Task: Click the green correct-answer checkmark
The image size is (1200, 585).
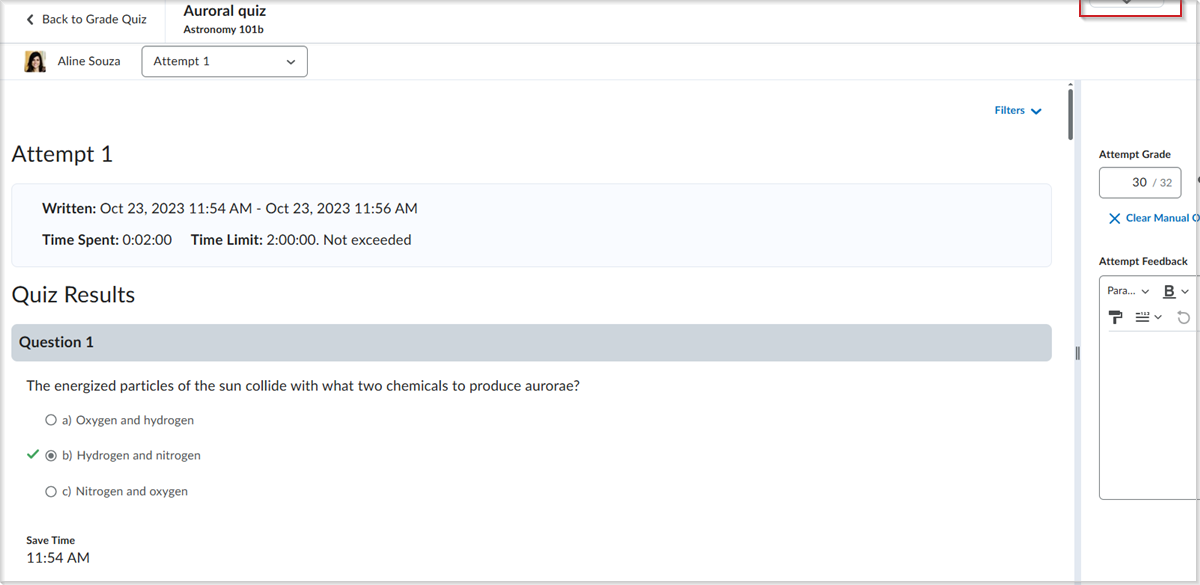Action: (x=33, y=455)
